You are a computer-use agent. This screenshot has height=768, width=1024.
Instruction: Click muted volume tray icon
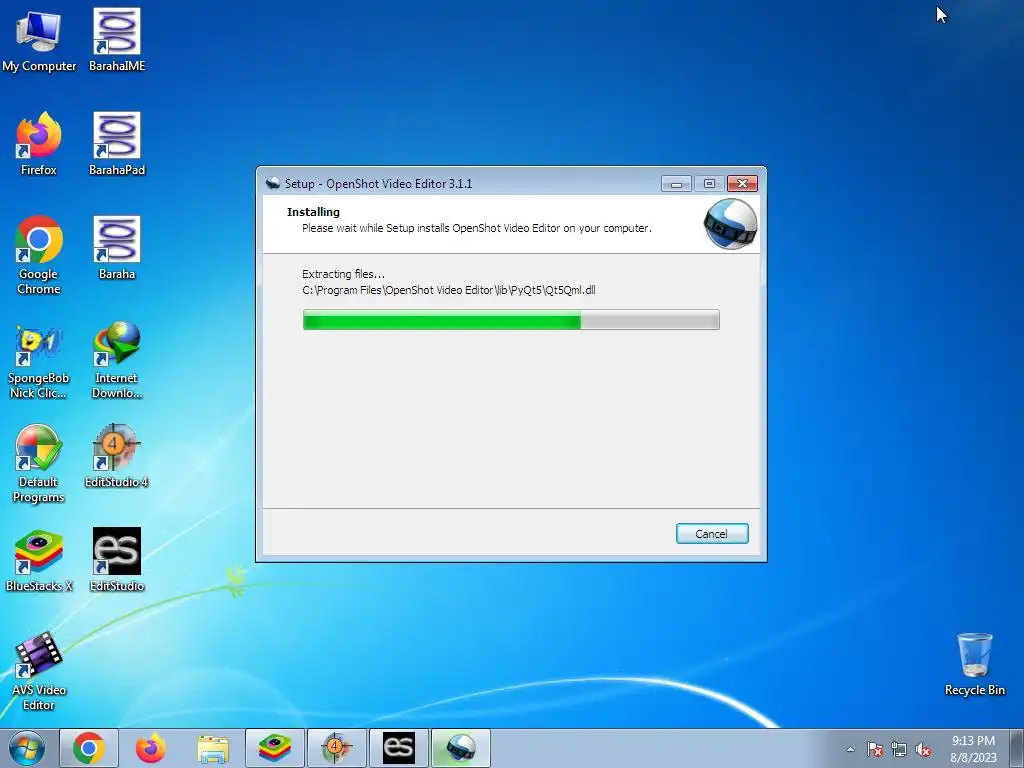click(x=923, y=749)
